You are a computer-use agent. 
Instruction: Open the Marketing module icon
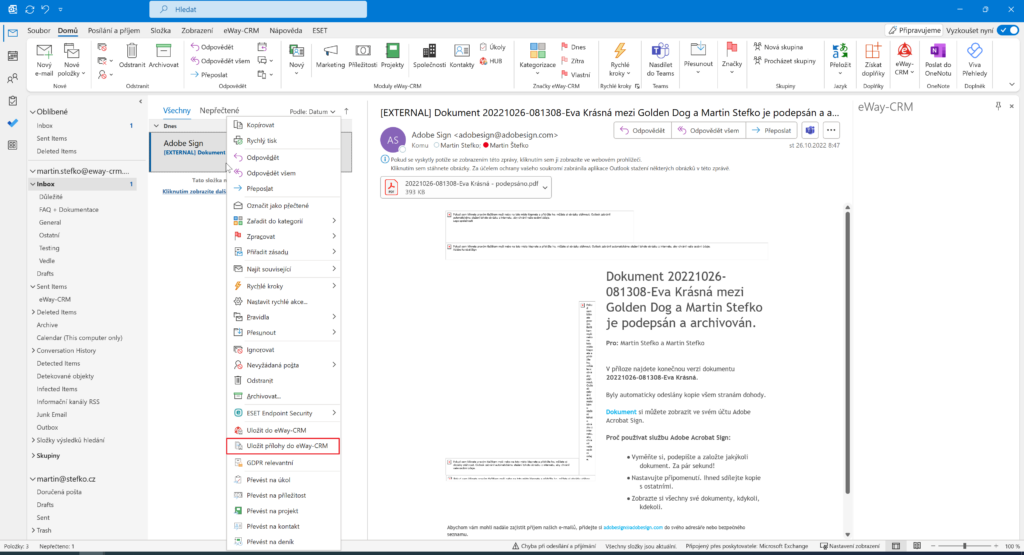(x=330, y=51)
